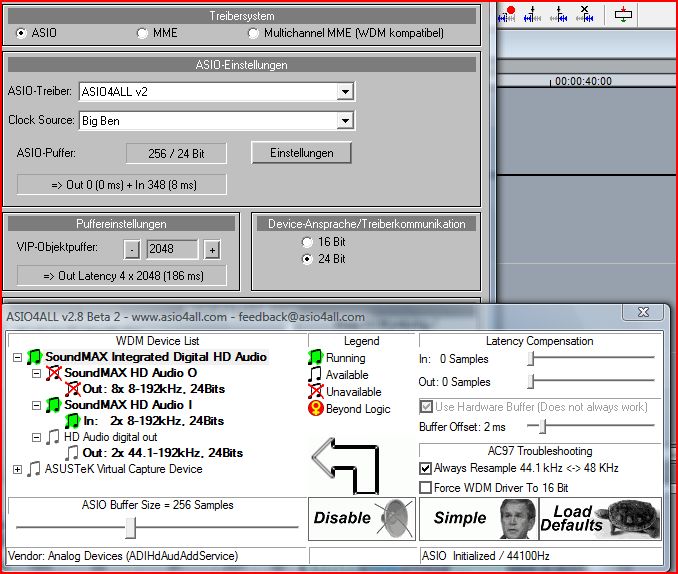
Task: Increase VIP-Objektpuffer with the plus button
Action: click(x=212, y=250)
